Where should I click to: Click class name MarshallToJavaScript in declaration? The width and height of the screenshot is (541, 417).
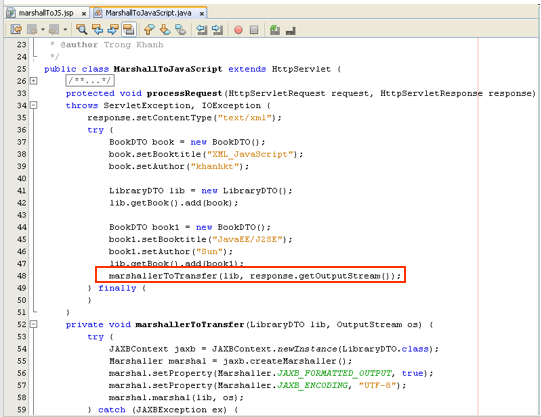tap(168, 69)
